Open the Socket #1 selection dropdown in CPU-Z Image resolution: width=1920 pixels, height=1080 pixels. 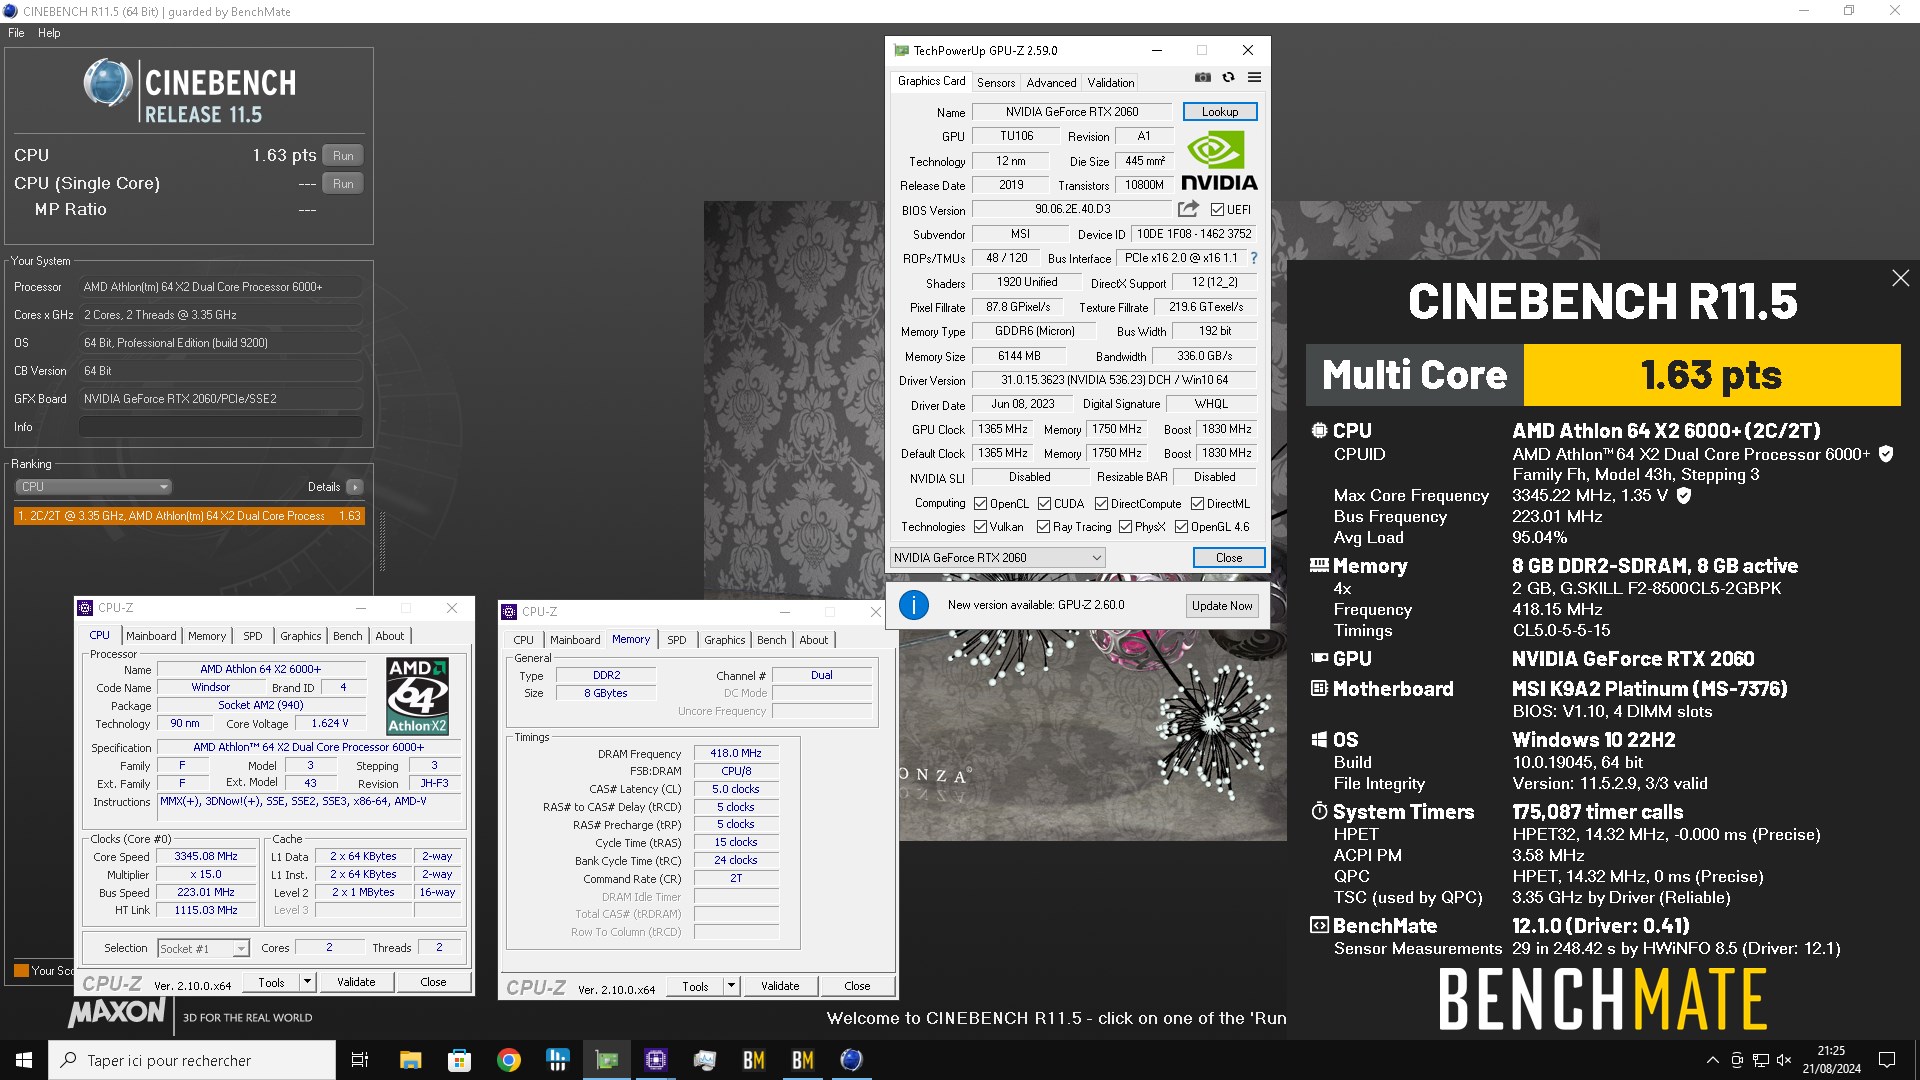pos(203,948)
